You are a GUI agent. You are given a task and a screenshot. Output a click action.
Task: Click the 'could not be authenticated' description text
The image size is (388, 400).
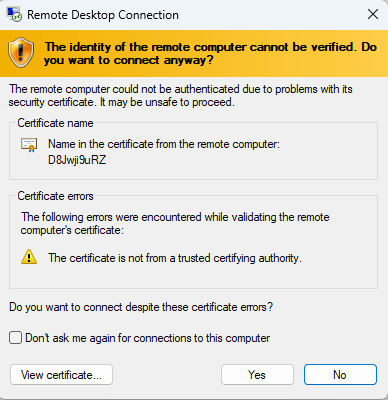tap(181, 96)
